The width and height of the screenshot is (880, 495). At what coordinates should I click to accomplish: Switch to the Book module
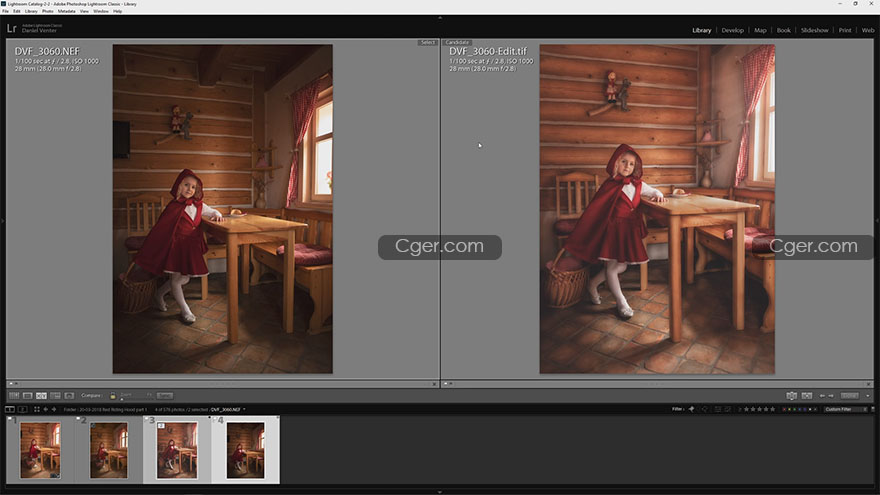click(783, 30)
